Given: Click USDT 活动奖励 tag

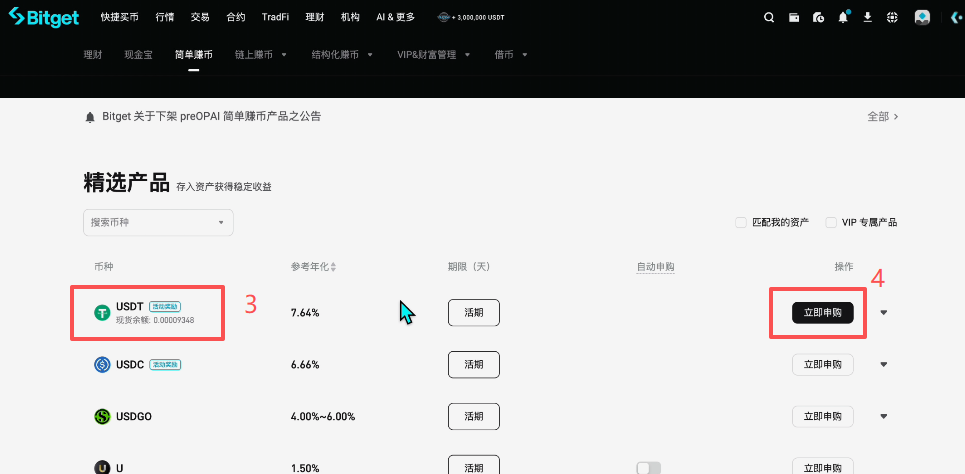Looking at the screenshot, I should coord(165,306).
